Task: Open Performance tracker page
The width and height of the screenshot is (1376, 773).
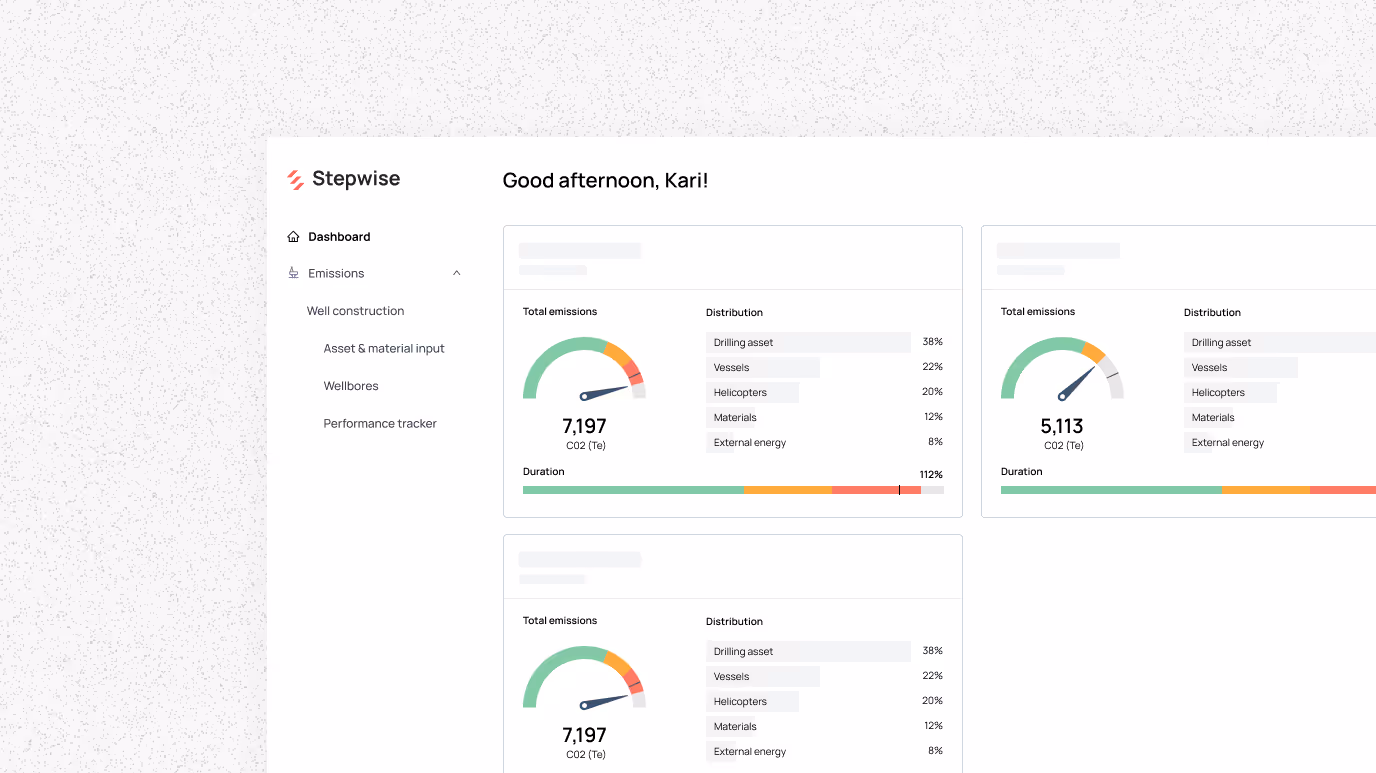Action: click(x=380, y=424)
